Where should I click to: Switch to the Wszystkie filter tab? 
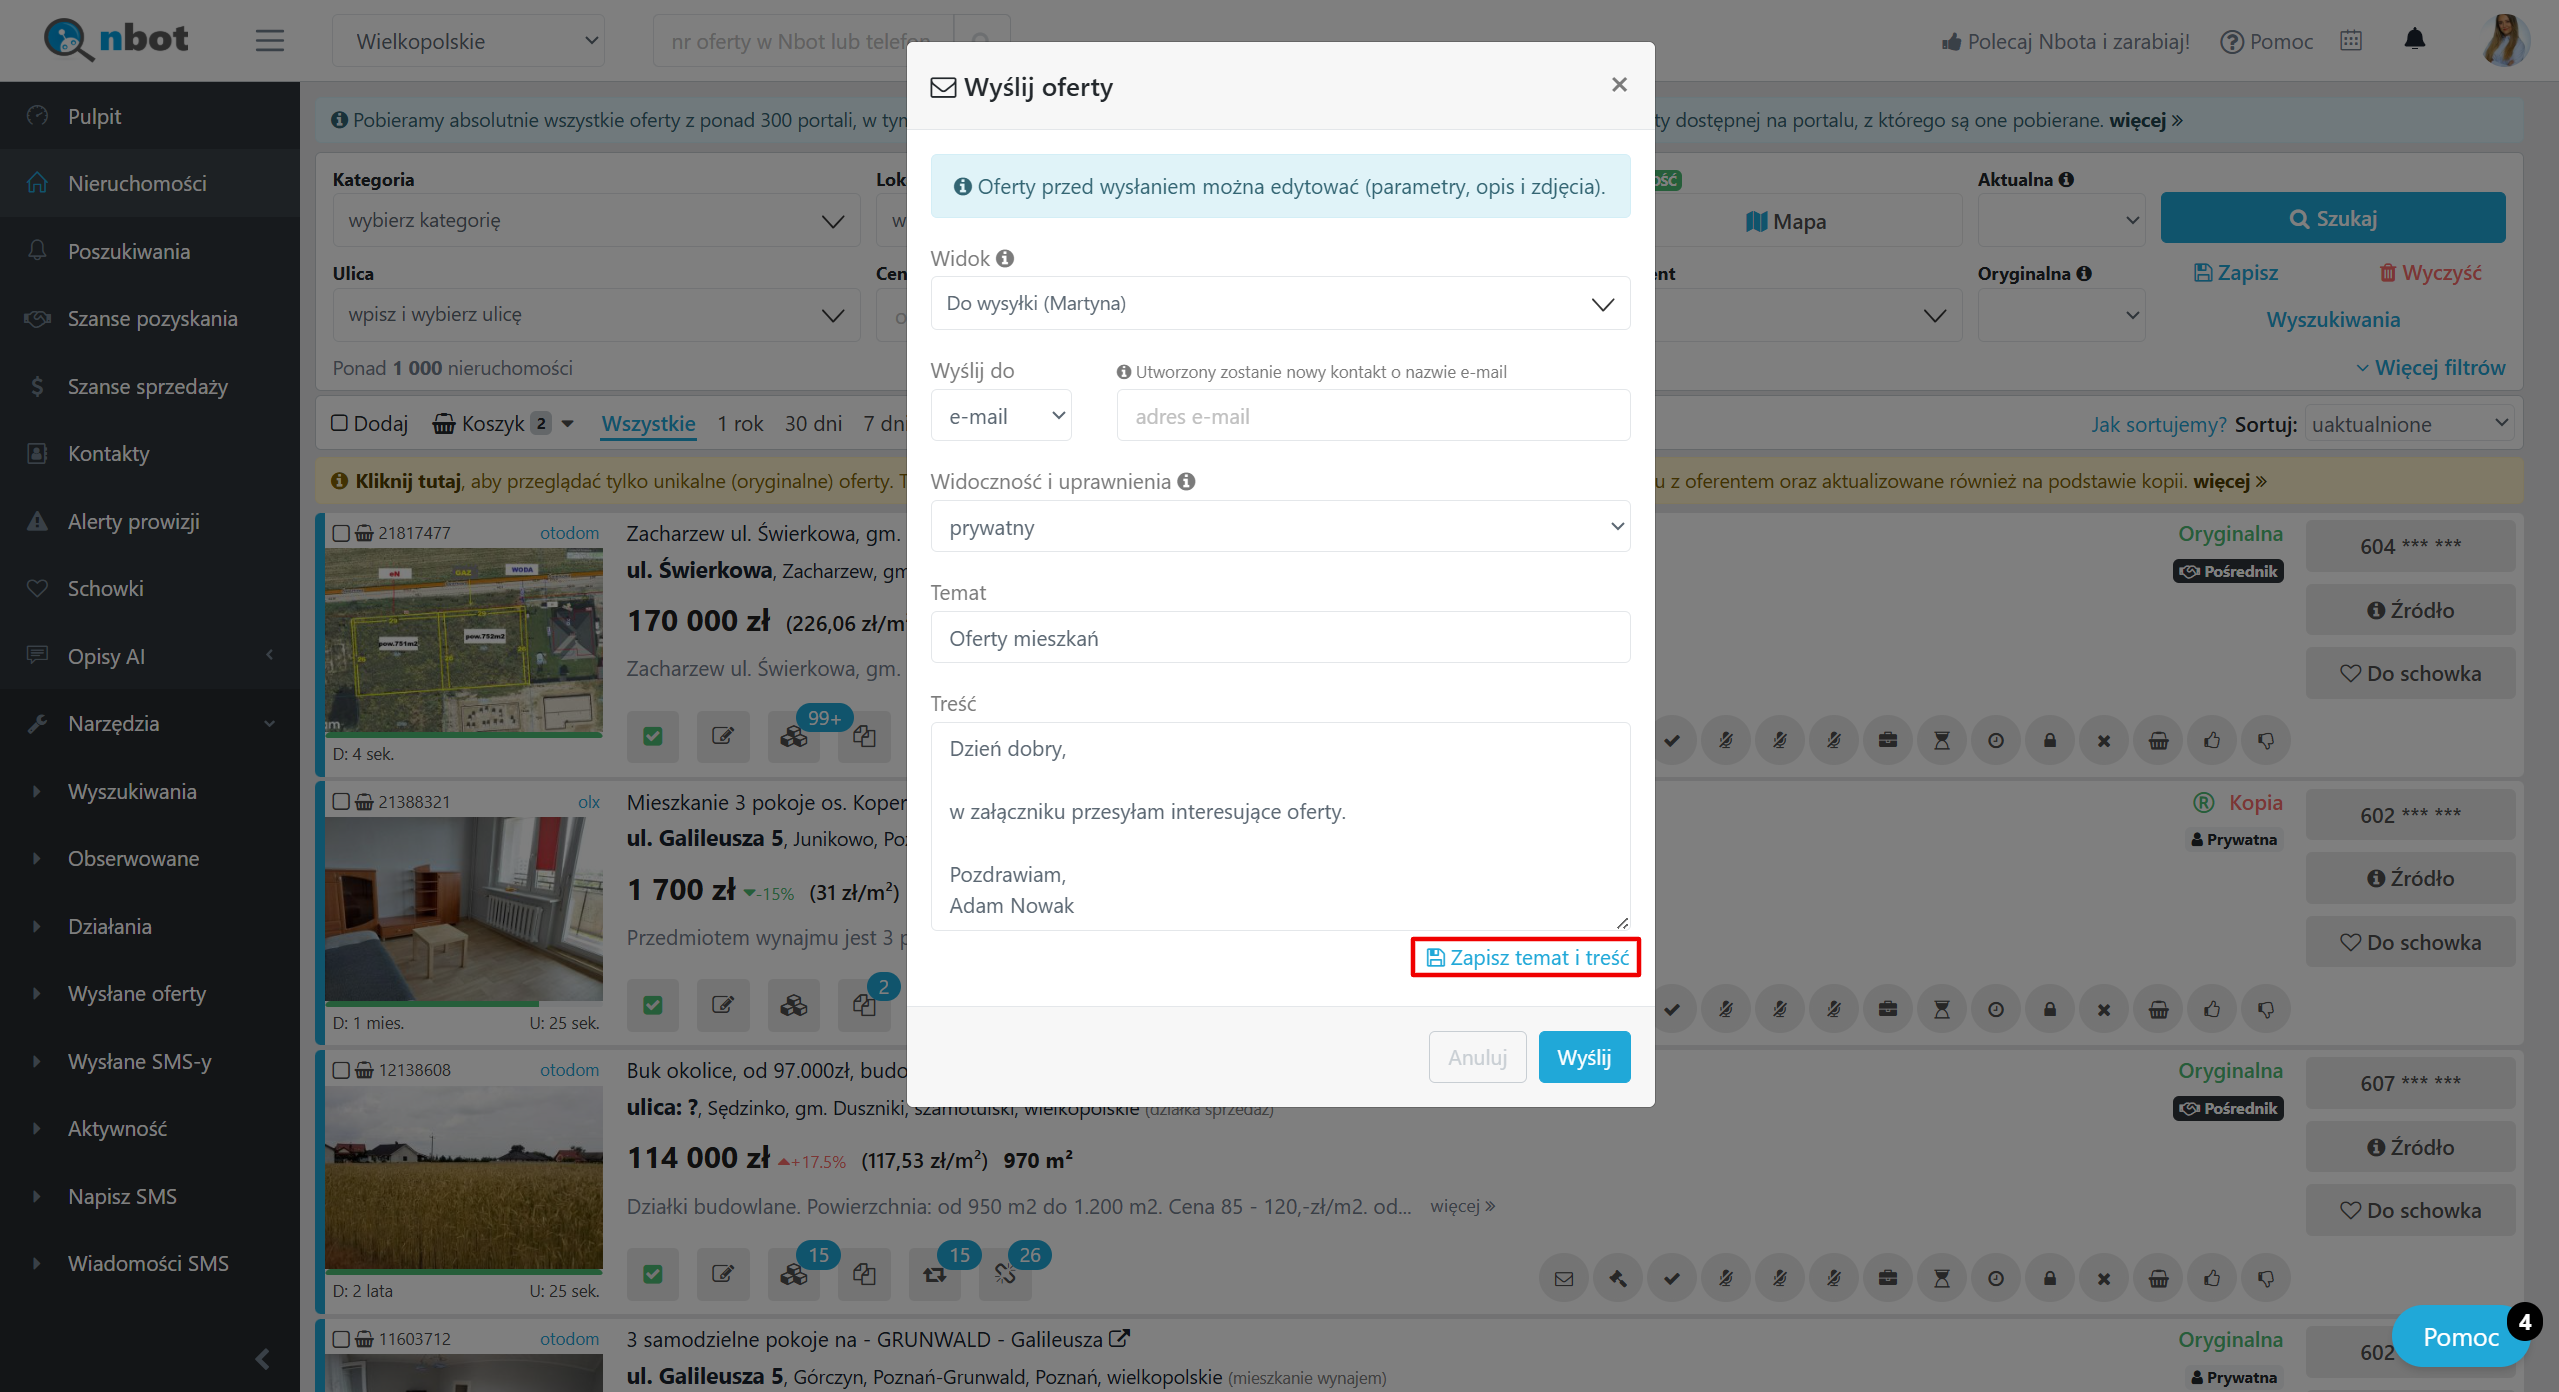[x=648, y=424]
